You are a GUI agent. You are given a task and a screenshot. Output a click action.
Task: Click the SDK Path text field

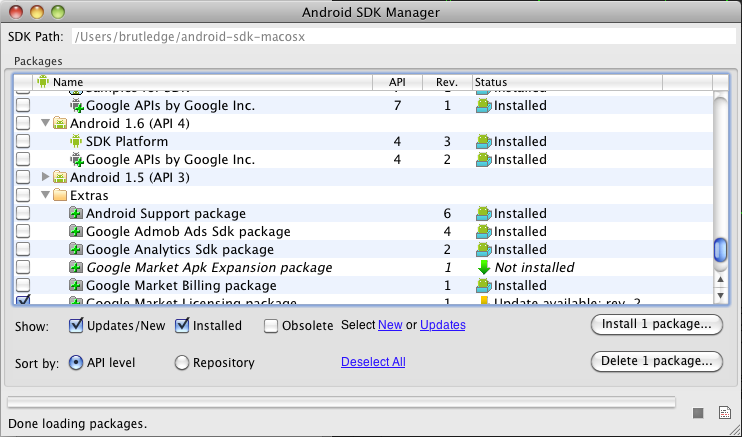(404, 37)
